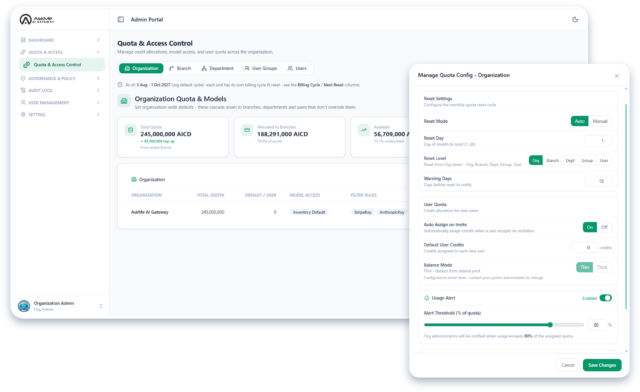Click the AskMe AI Gateway logo
This screenshot has height=392, width=640.
click(37, 19)
